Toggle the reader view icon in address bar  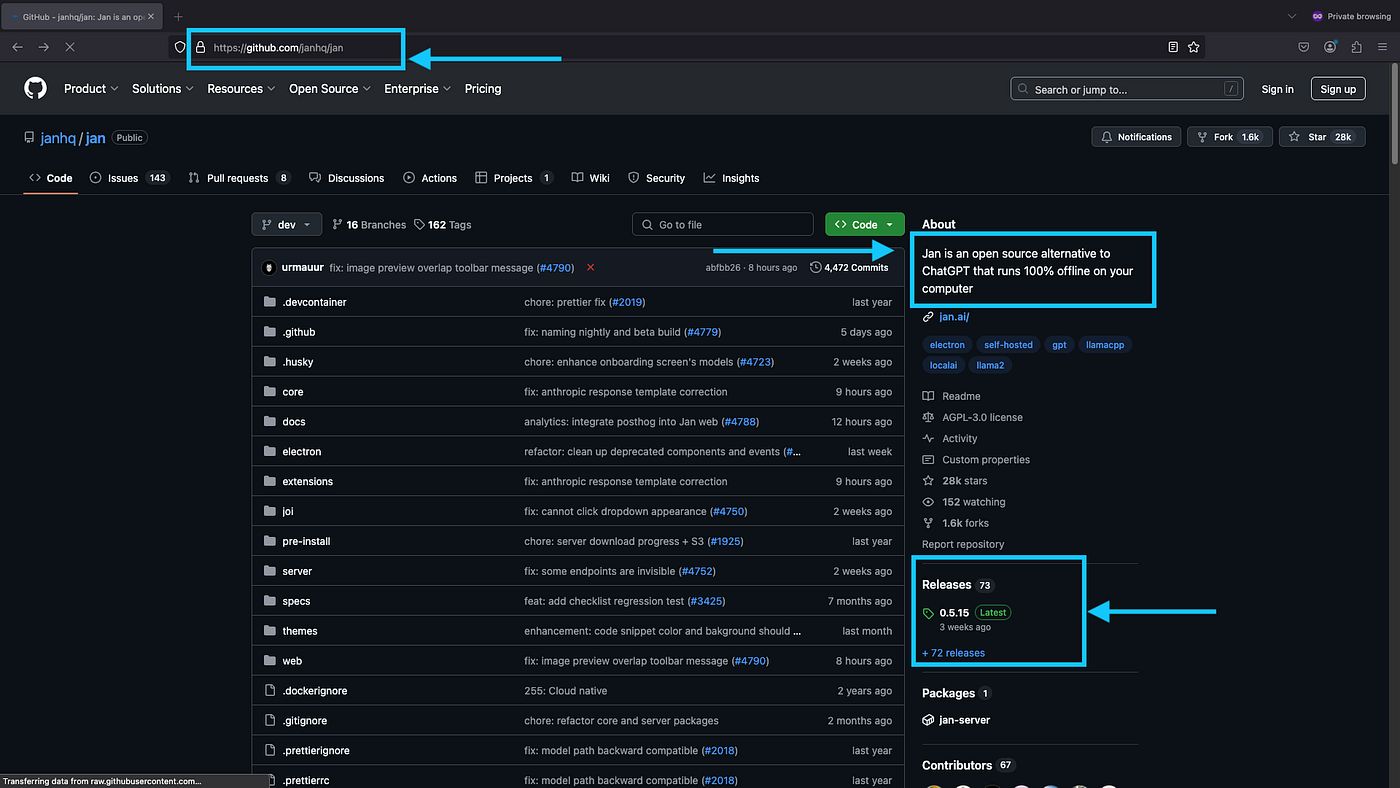[x=1173, y=47]
